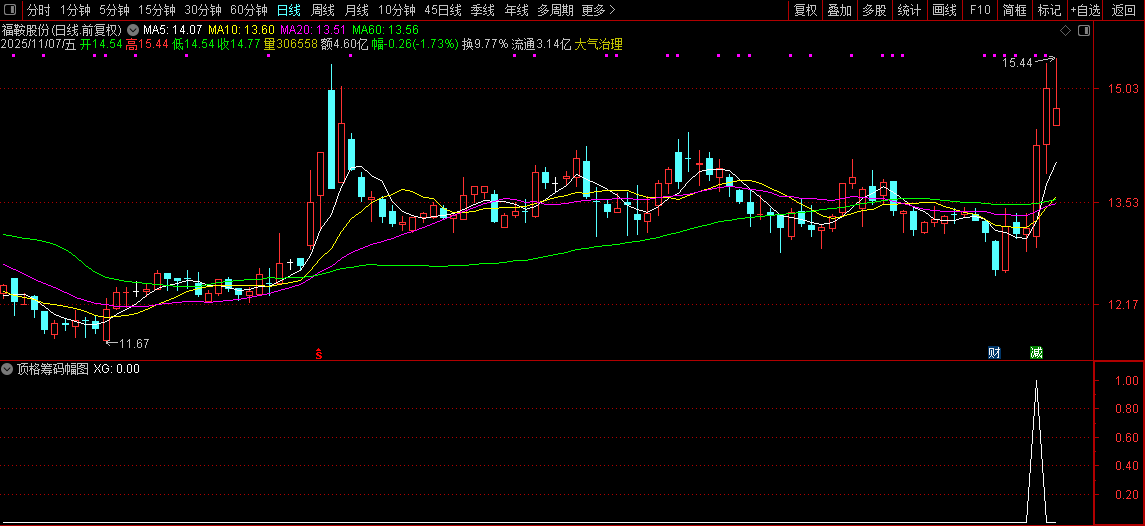Click the 顶格筹码幅图 indicator name
The image size is (1145, 526).
click(53, 369)
